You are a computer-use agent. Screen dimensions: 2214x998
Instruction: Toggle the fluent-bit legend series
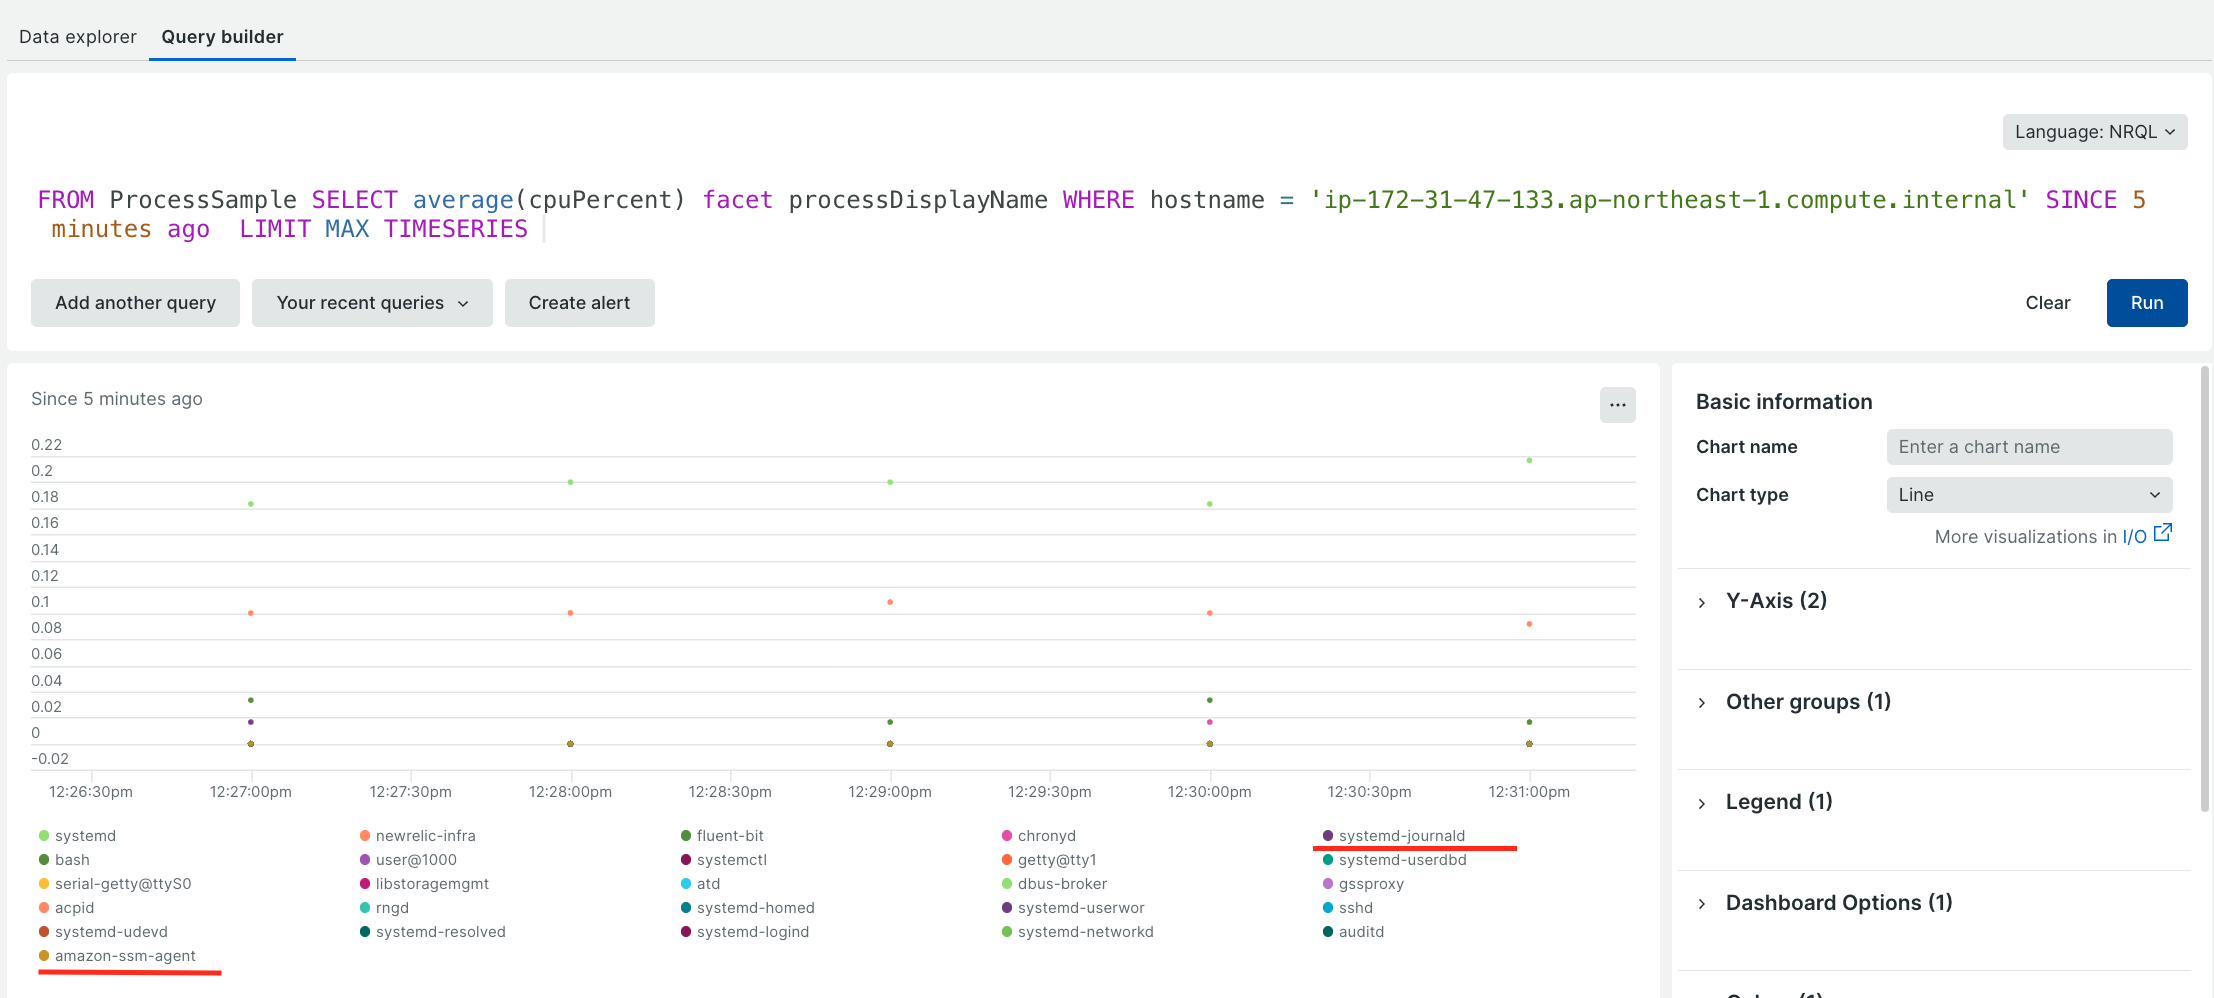tap(722, 836)
